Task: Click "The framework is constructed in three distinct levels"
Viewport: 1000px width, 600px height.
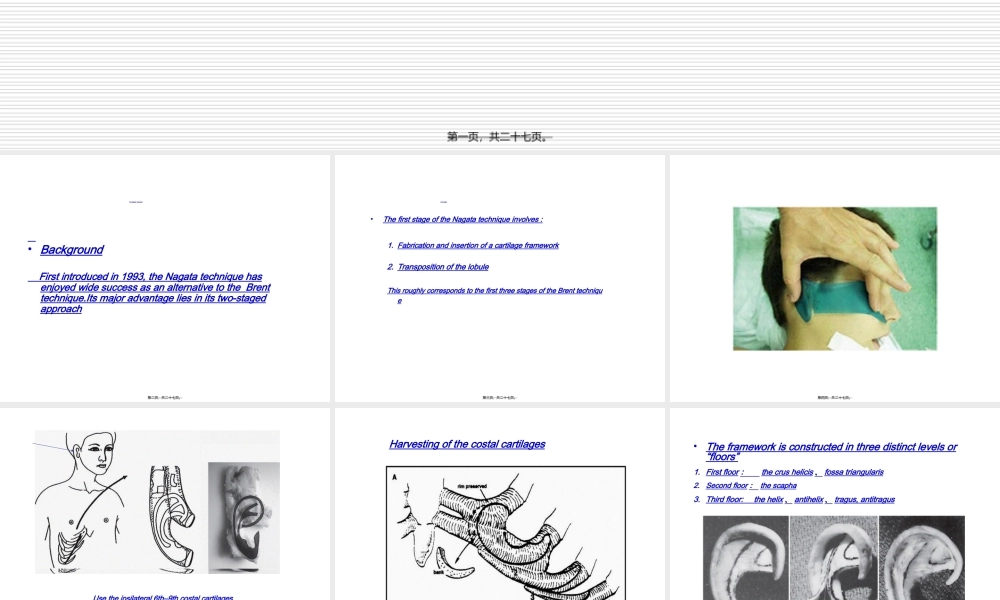Action: coord(831,452)
